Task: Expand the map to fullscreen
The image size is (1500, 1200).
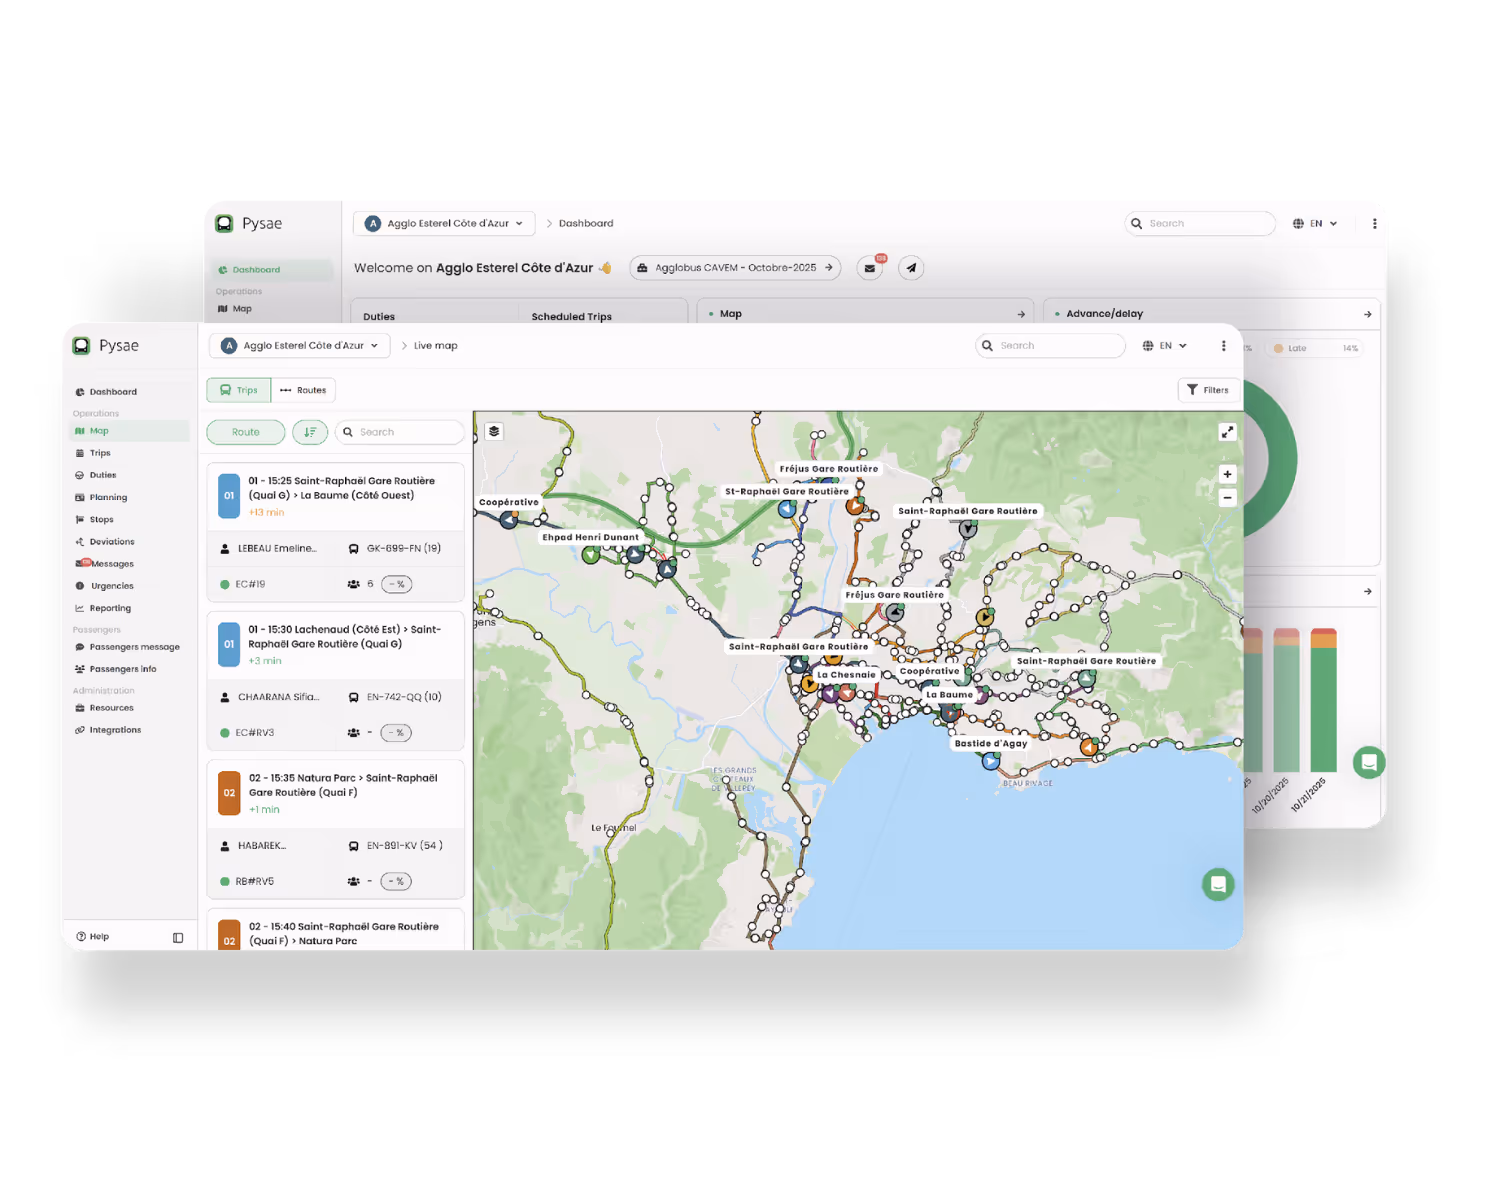Action: [1227, 432]
